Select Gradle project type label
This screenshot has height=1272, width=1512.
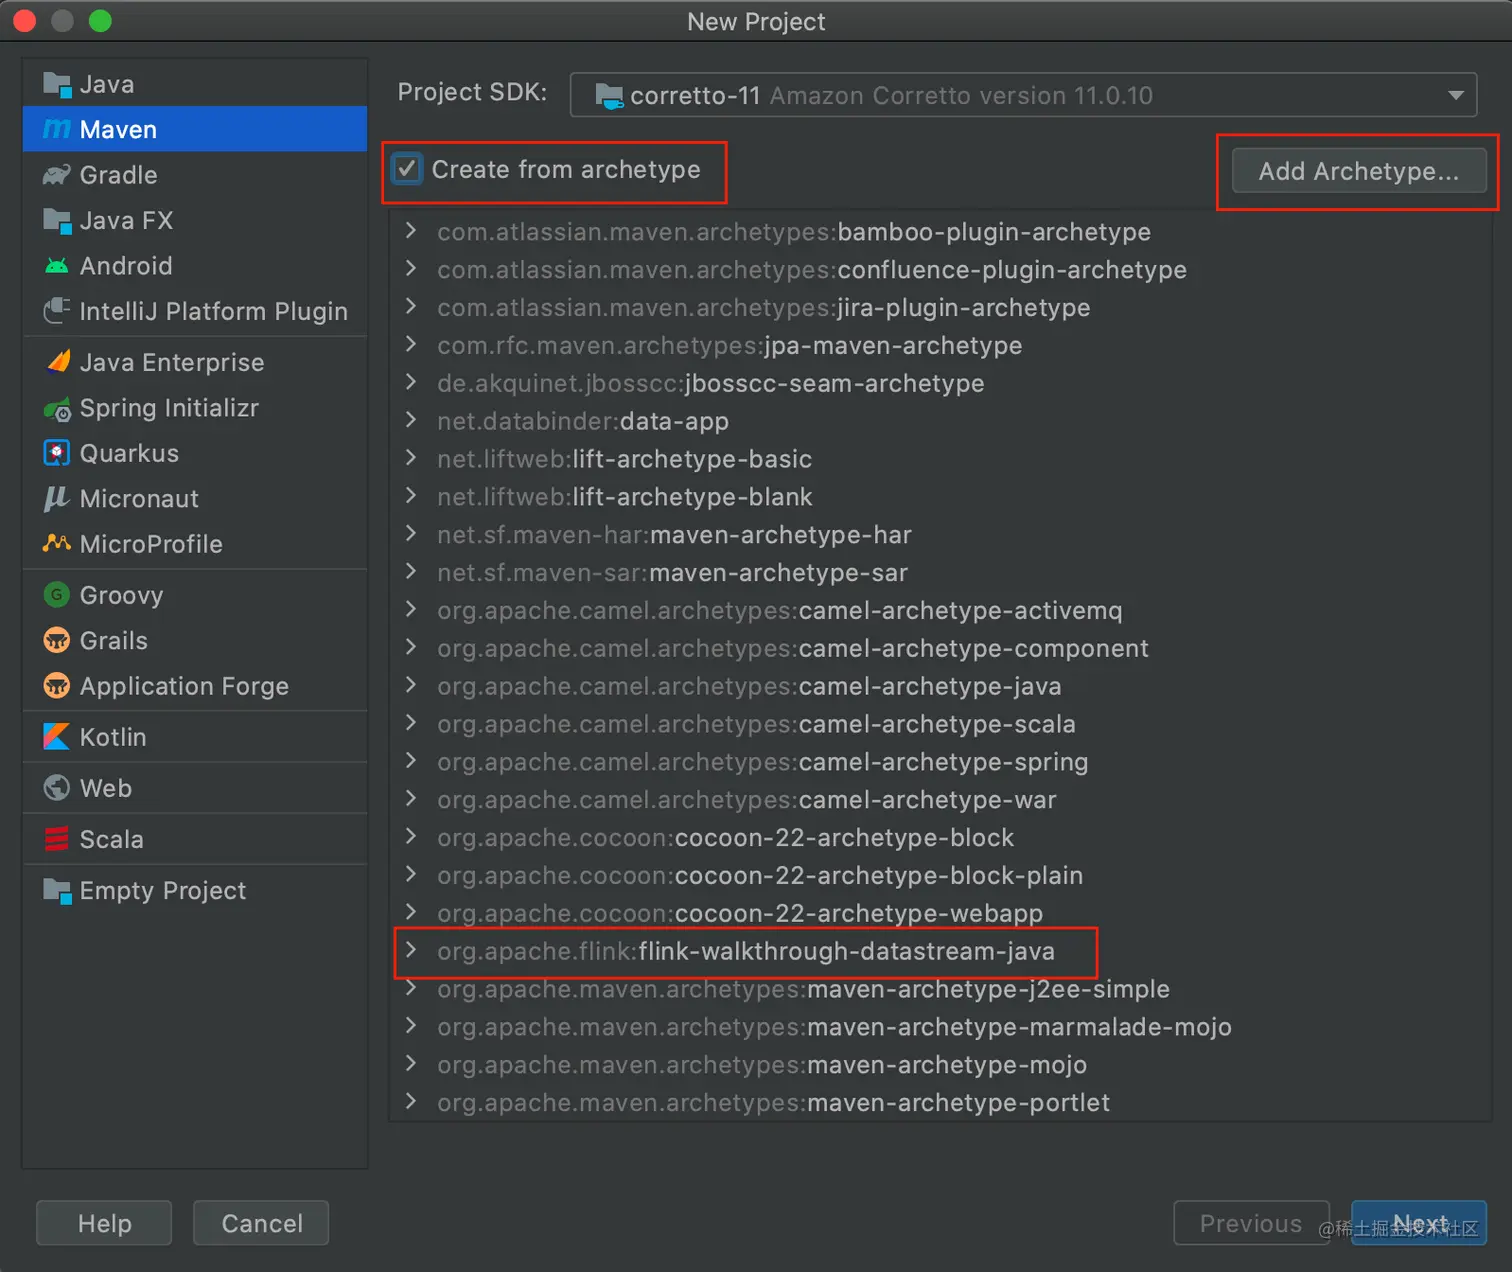118,175
